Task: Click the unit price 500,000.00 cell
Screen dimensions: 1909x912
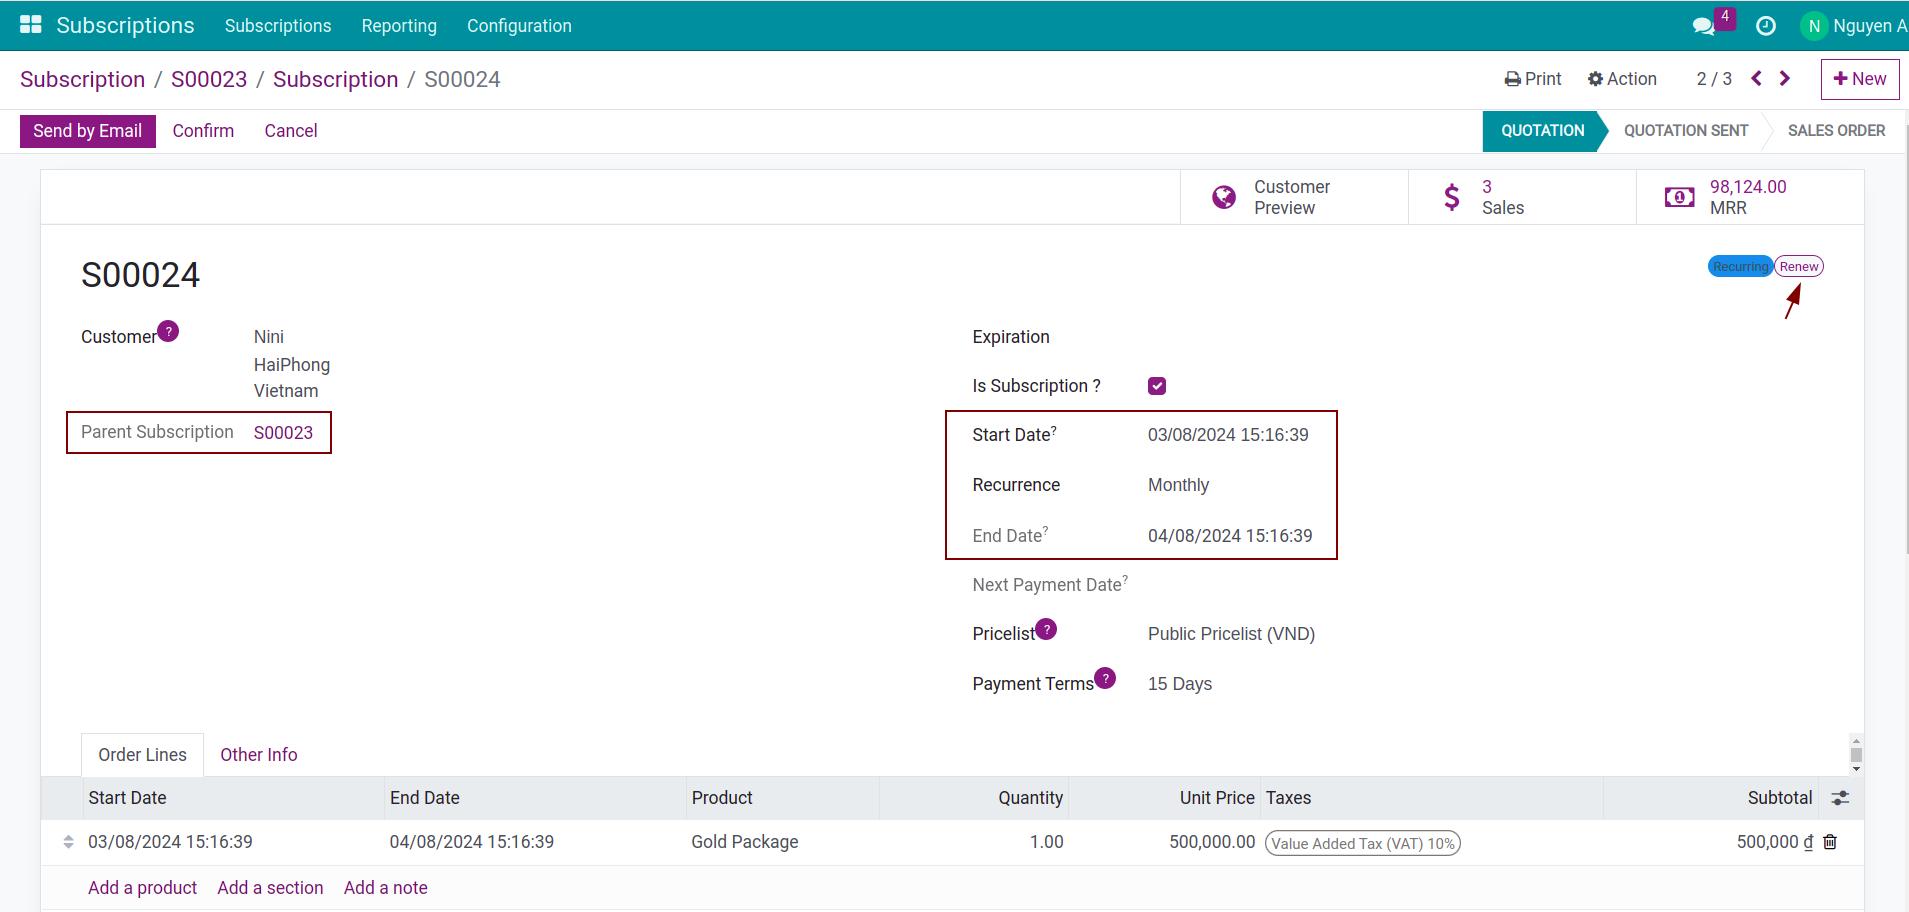Action: tap(1212, 842)
